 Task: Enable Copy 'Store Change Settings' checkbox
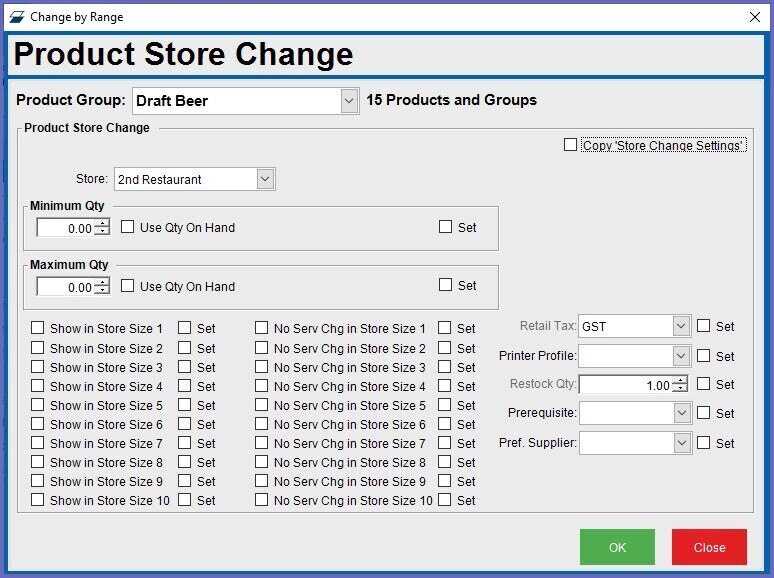coord(570,145)
